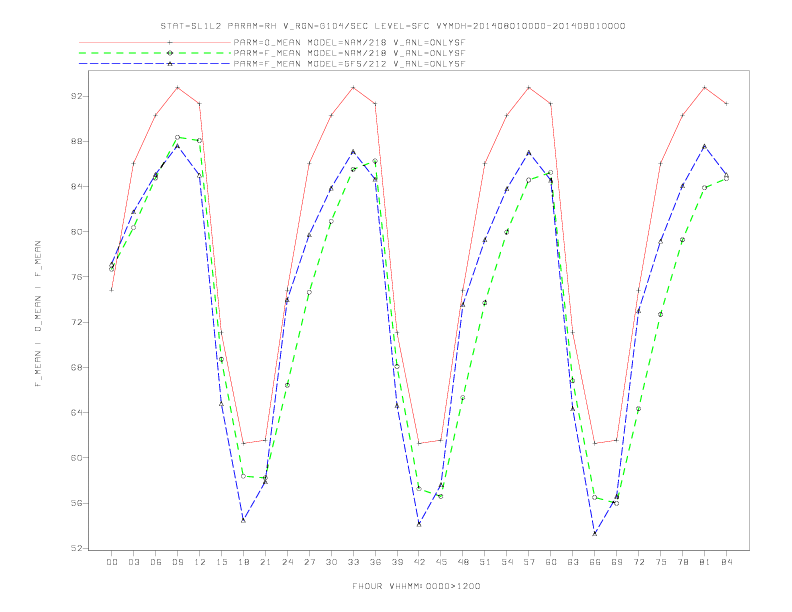
Task: Click the red legend entry PARM=O_MEAN MODEL=NAM/218
Action: [349, 42]
